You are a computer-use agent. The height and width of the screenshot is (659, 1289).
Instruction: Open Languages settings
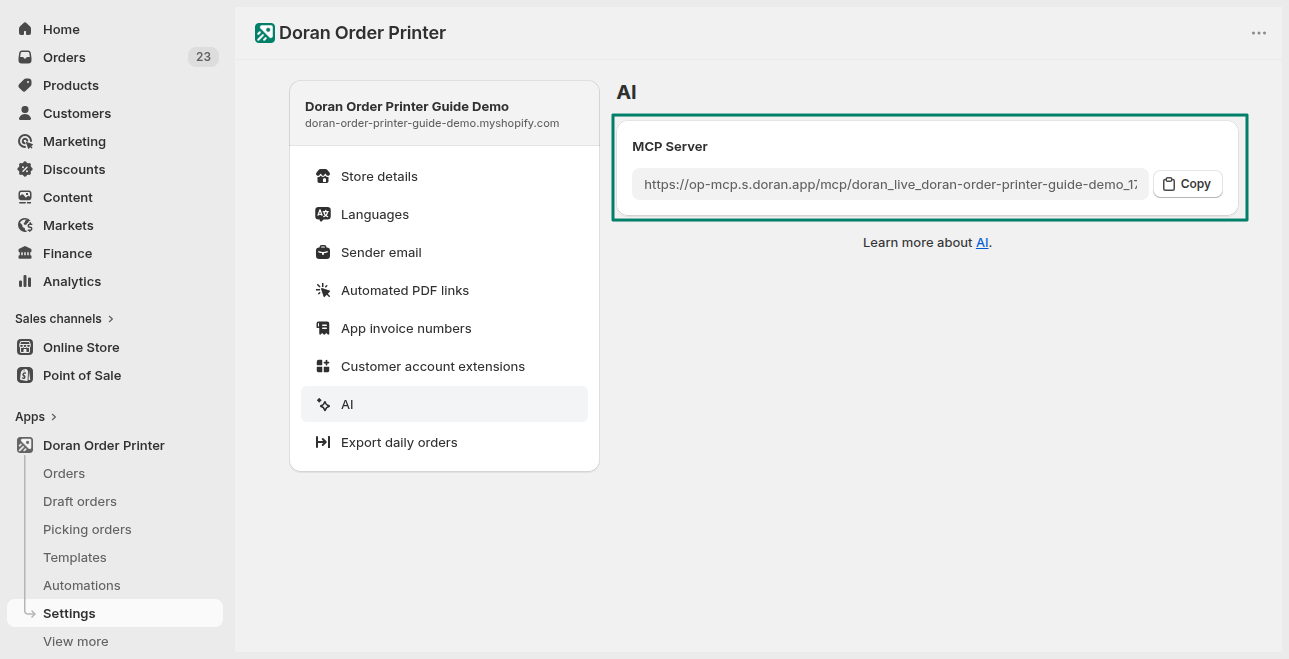pyautogui.click(x=444, y=214)
